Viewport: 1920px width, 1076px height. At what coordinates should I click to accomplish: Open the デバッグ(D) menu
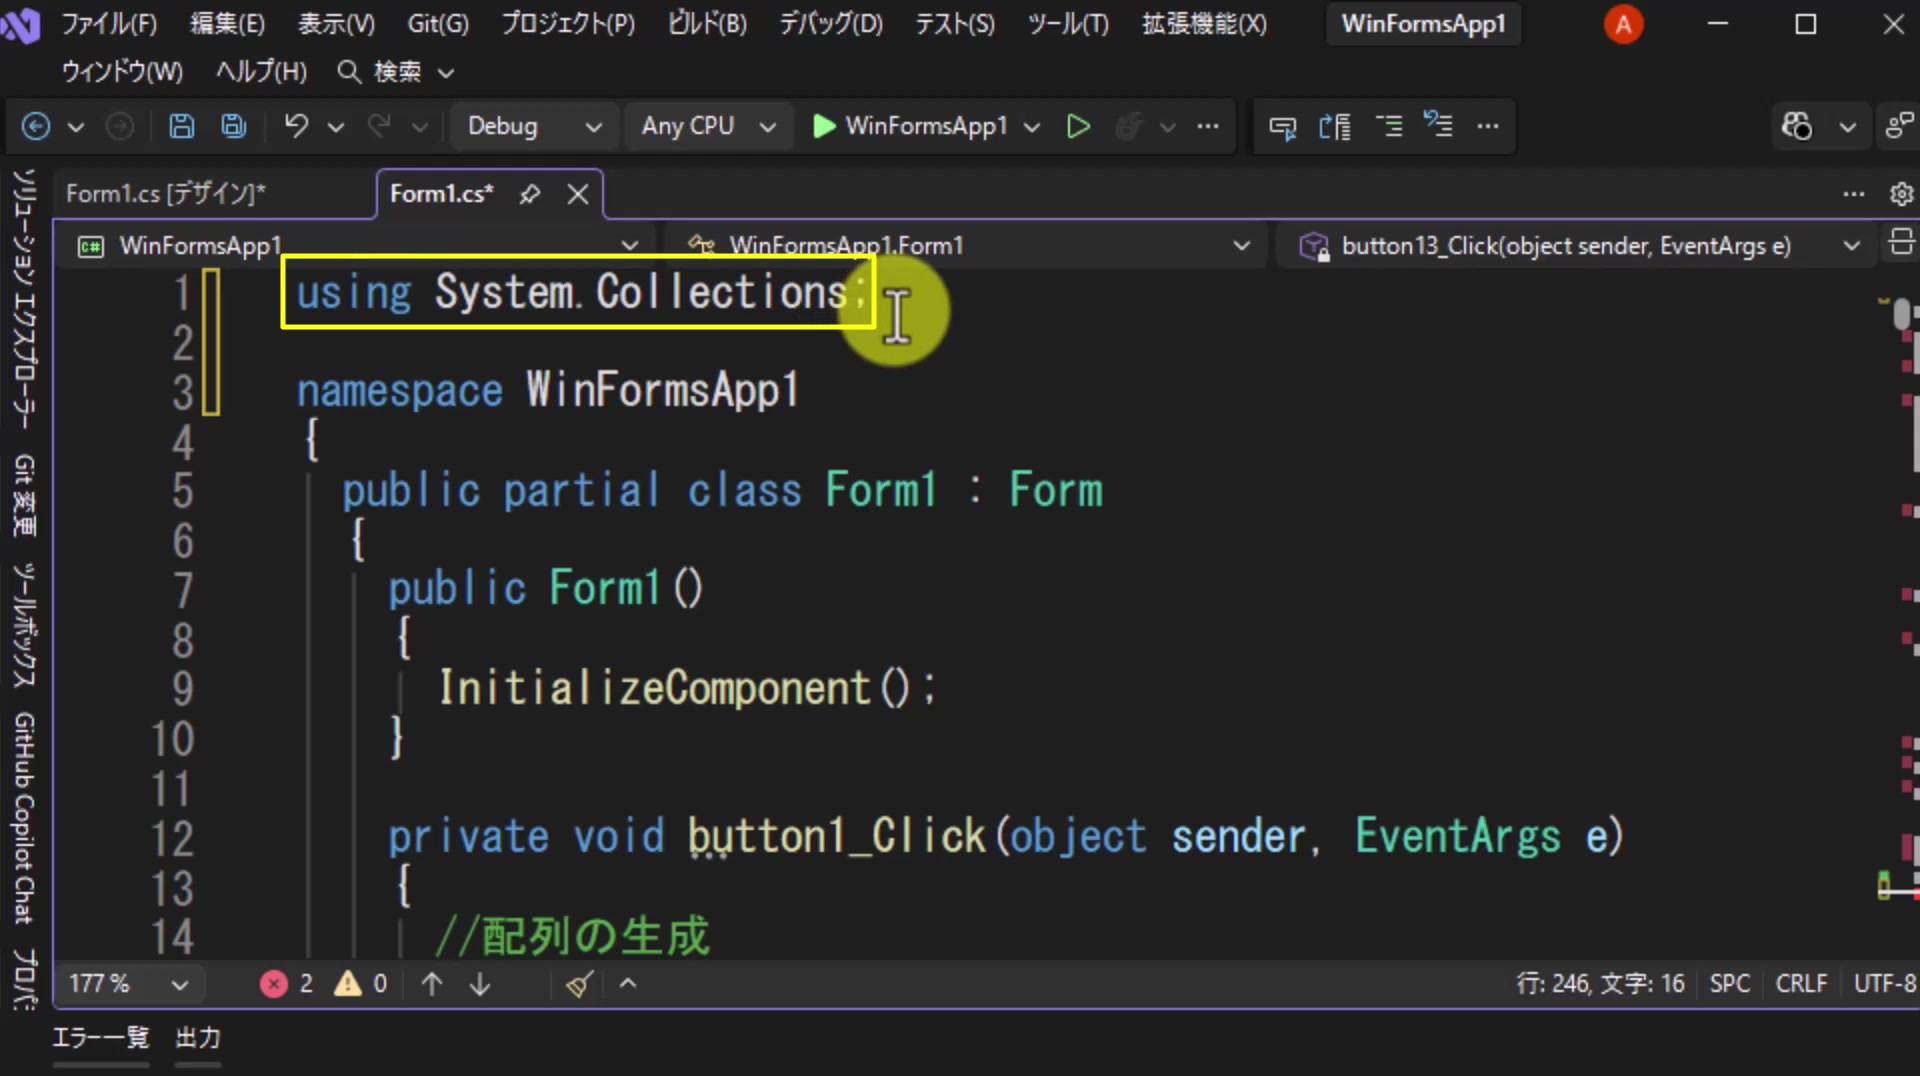point(831,24)
